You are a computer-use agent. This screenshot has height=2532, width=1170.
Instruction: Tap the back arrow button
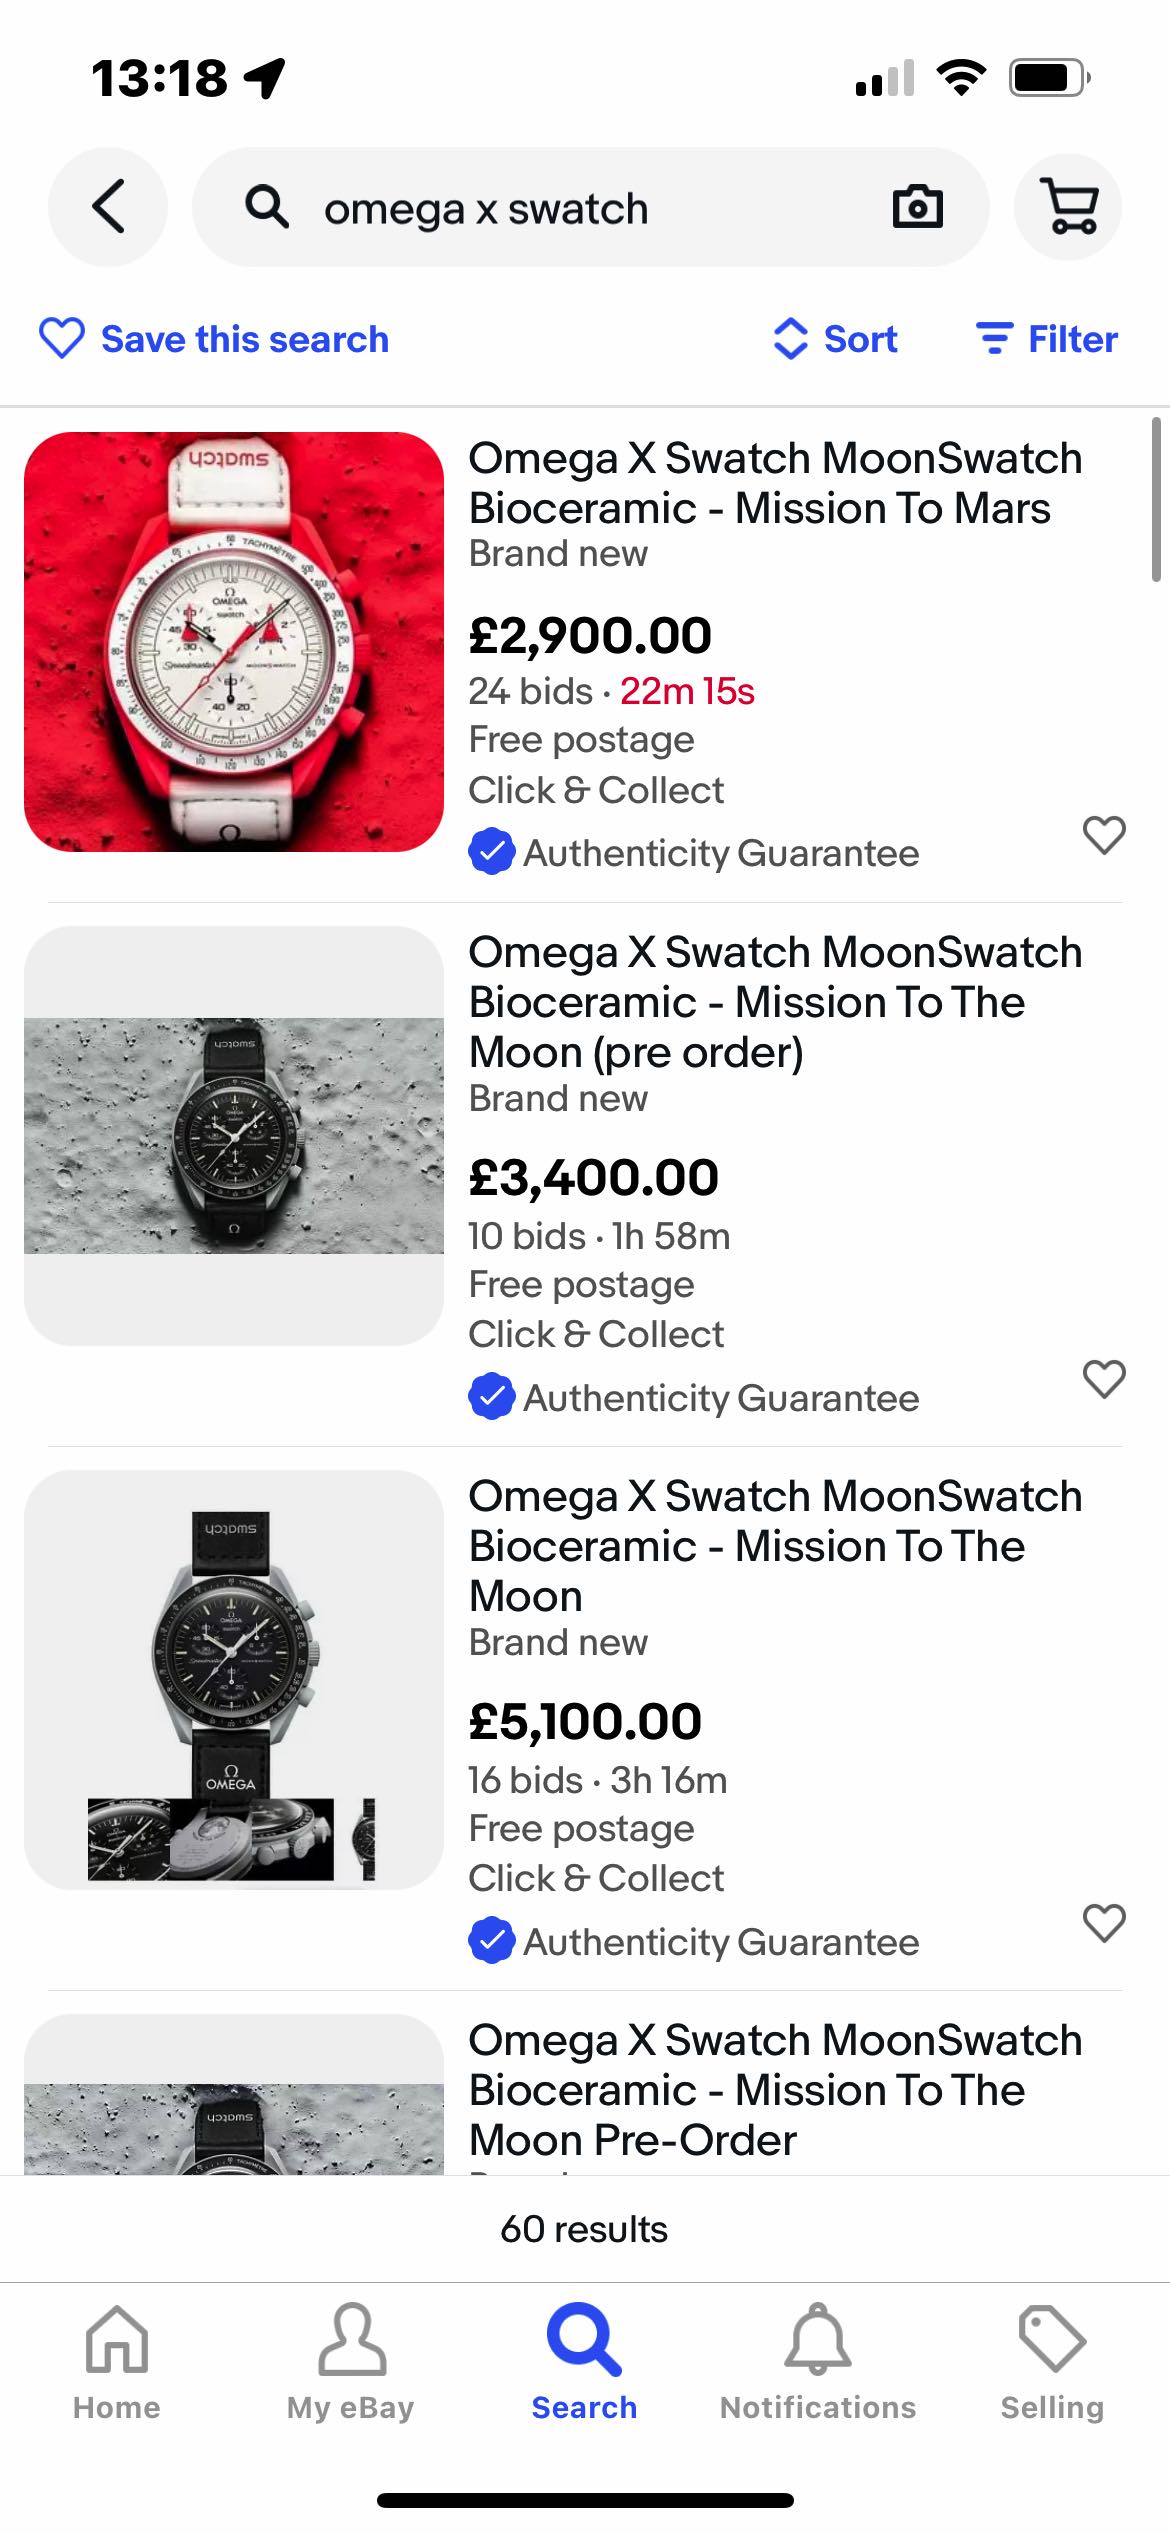click(108, 207)
